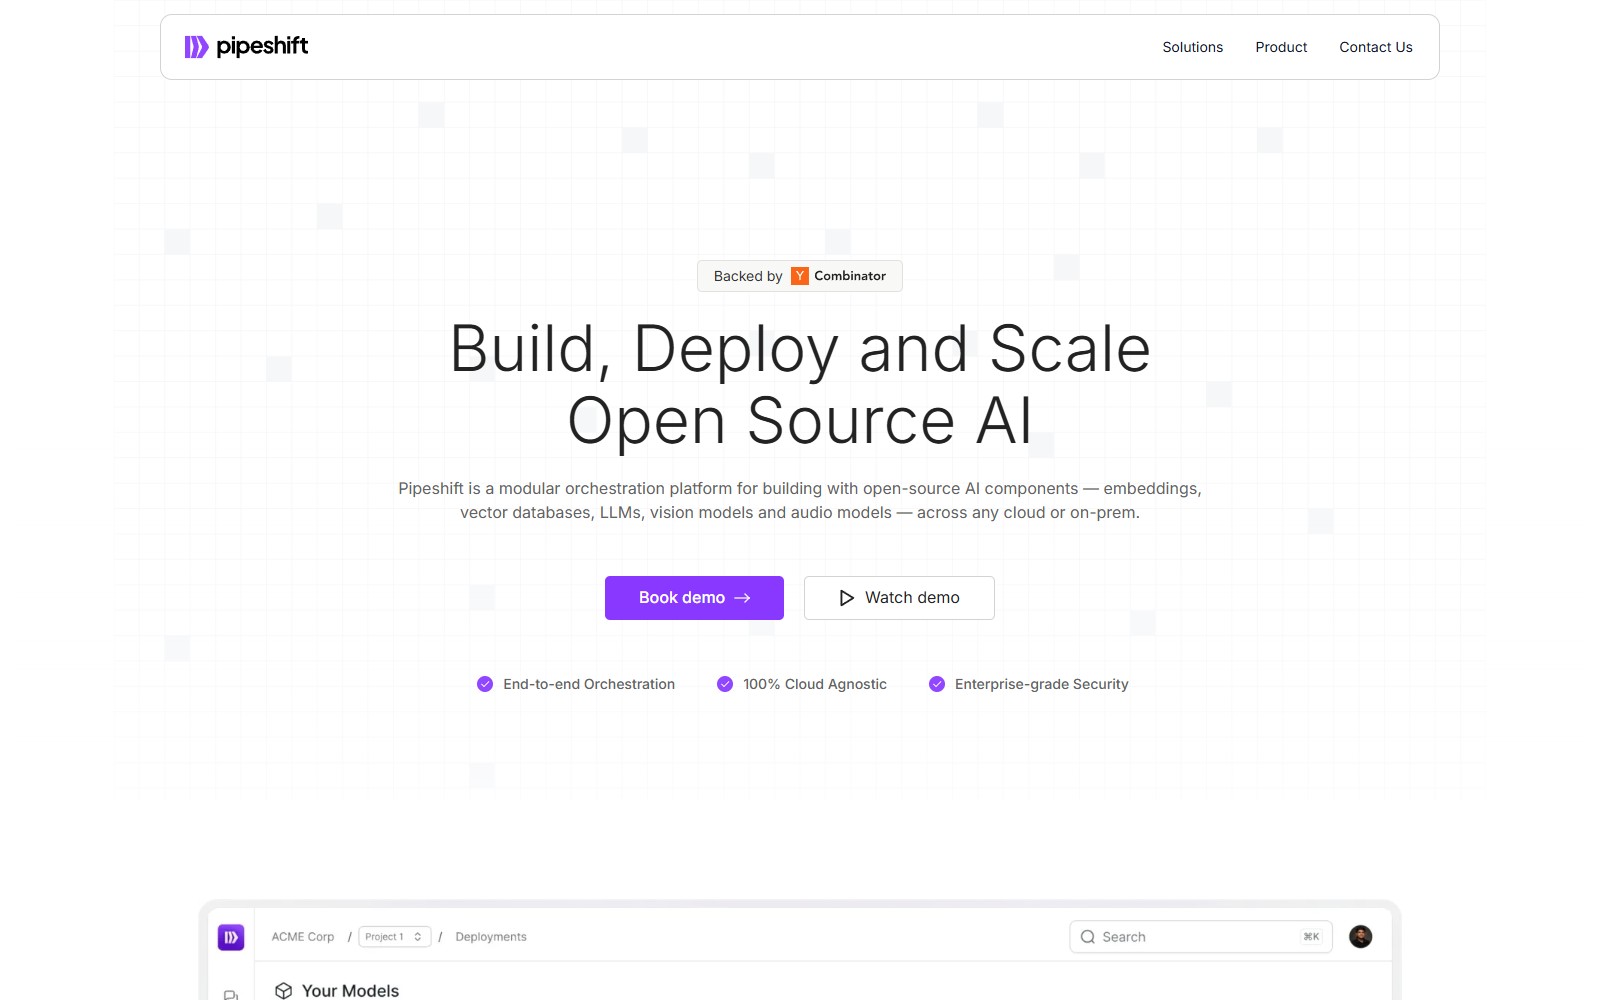This screenshot has height=1000, width=1600.
Task: Click the checkmark beside Enterprise-grade Security
Action: [937, 684]
